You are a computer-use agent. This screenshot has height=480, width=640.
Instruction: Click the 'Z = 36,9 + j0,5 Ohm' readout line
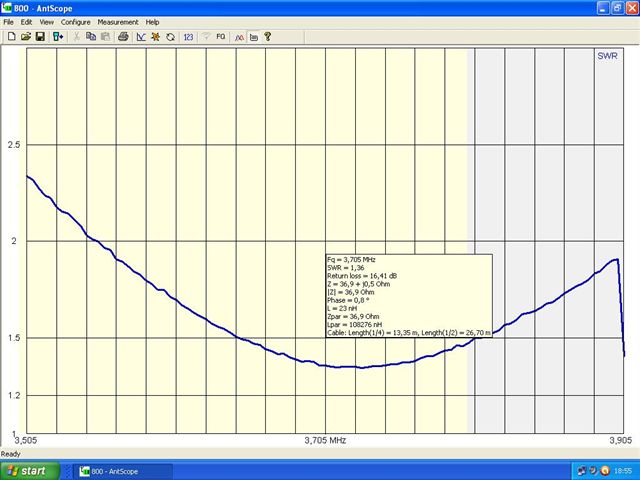pyautogui.click(x=358, y=284)
